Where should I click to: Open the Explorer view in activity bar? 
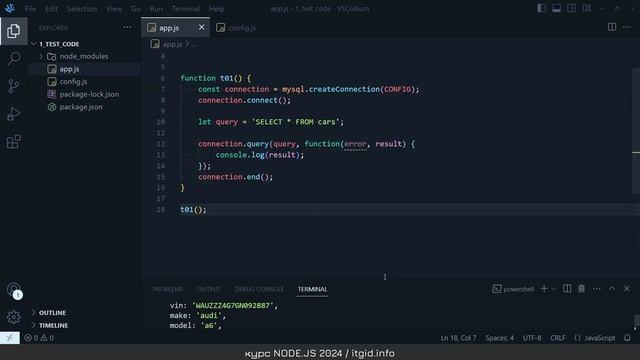point(13,31)
